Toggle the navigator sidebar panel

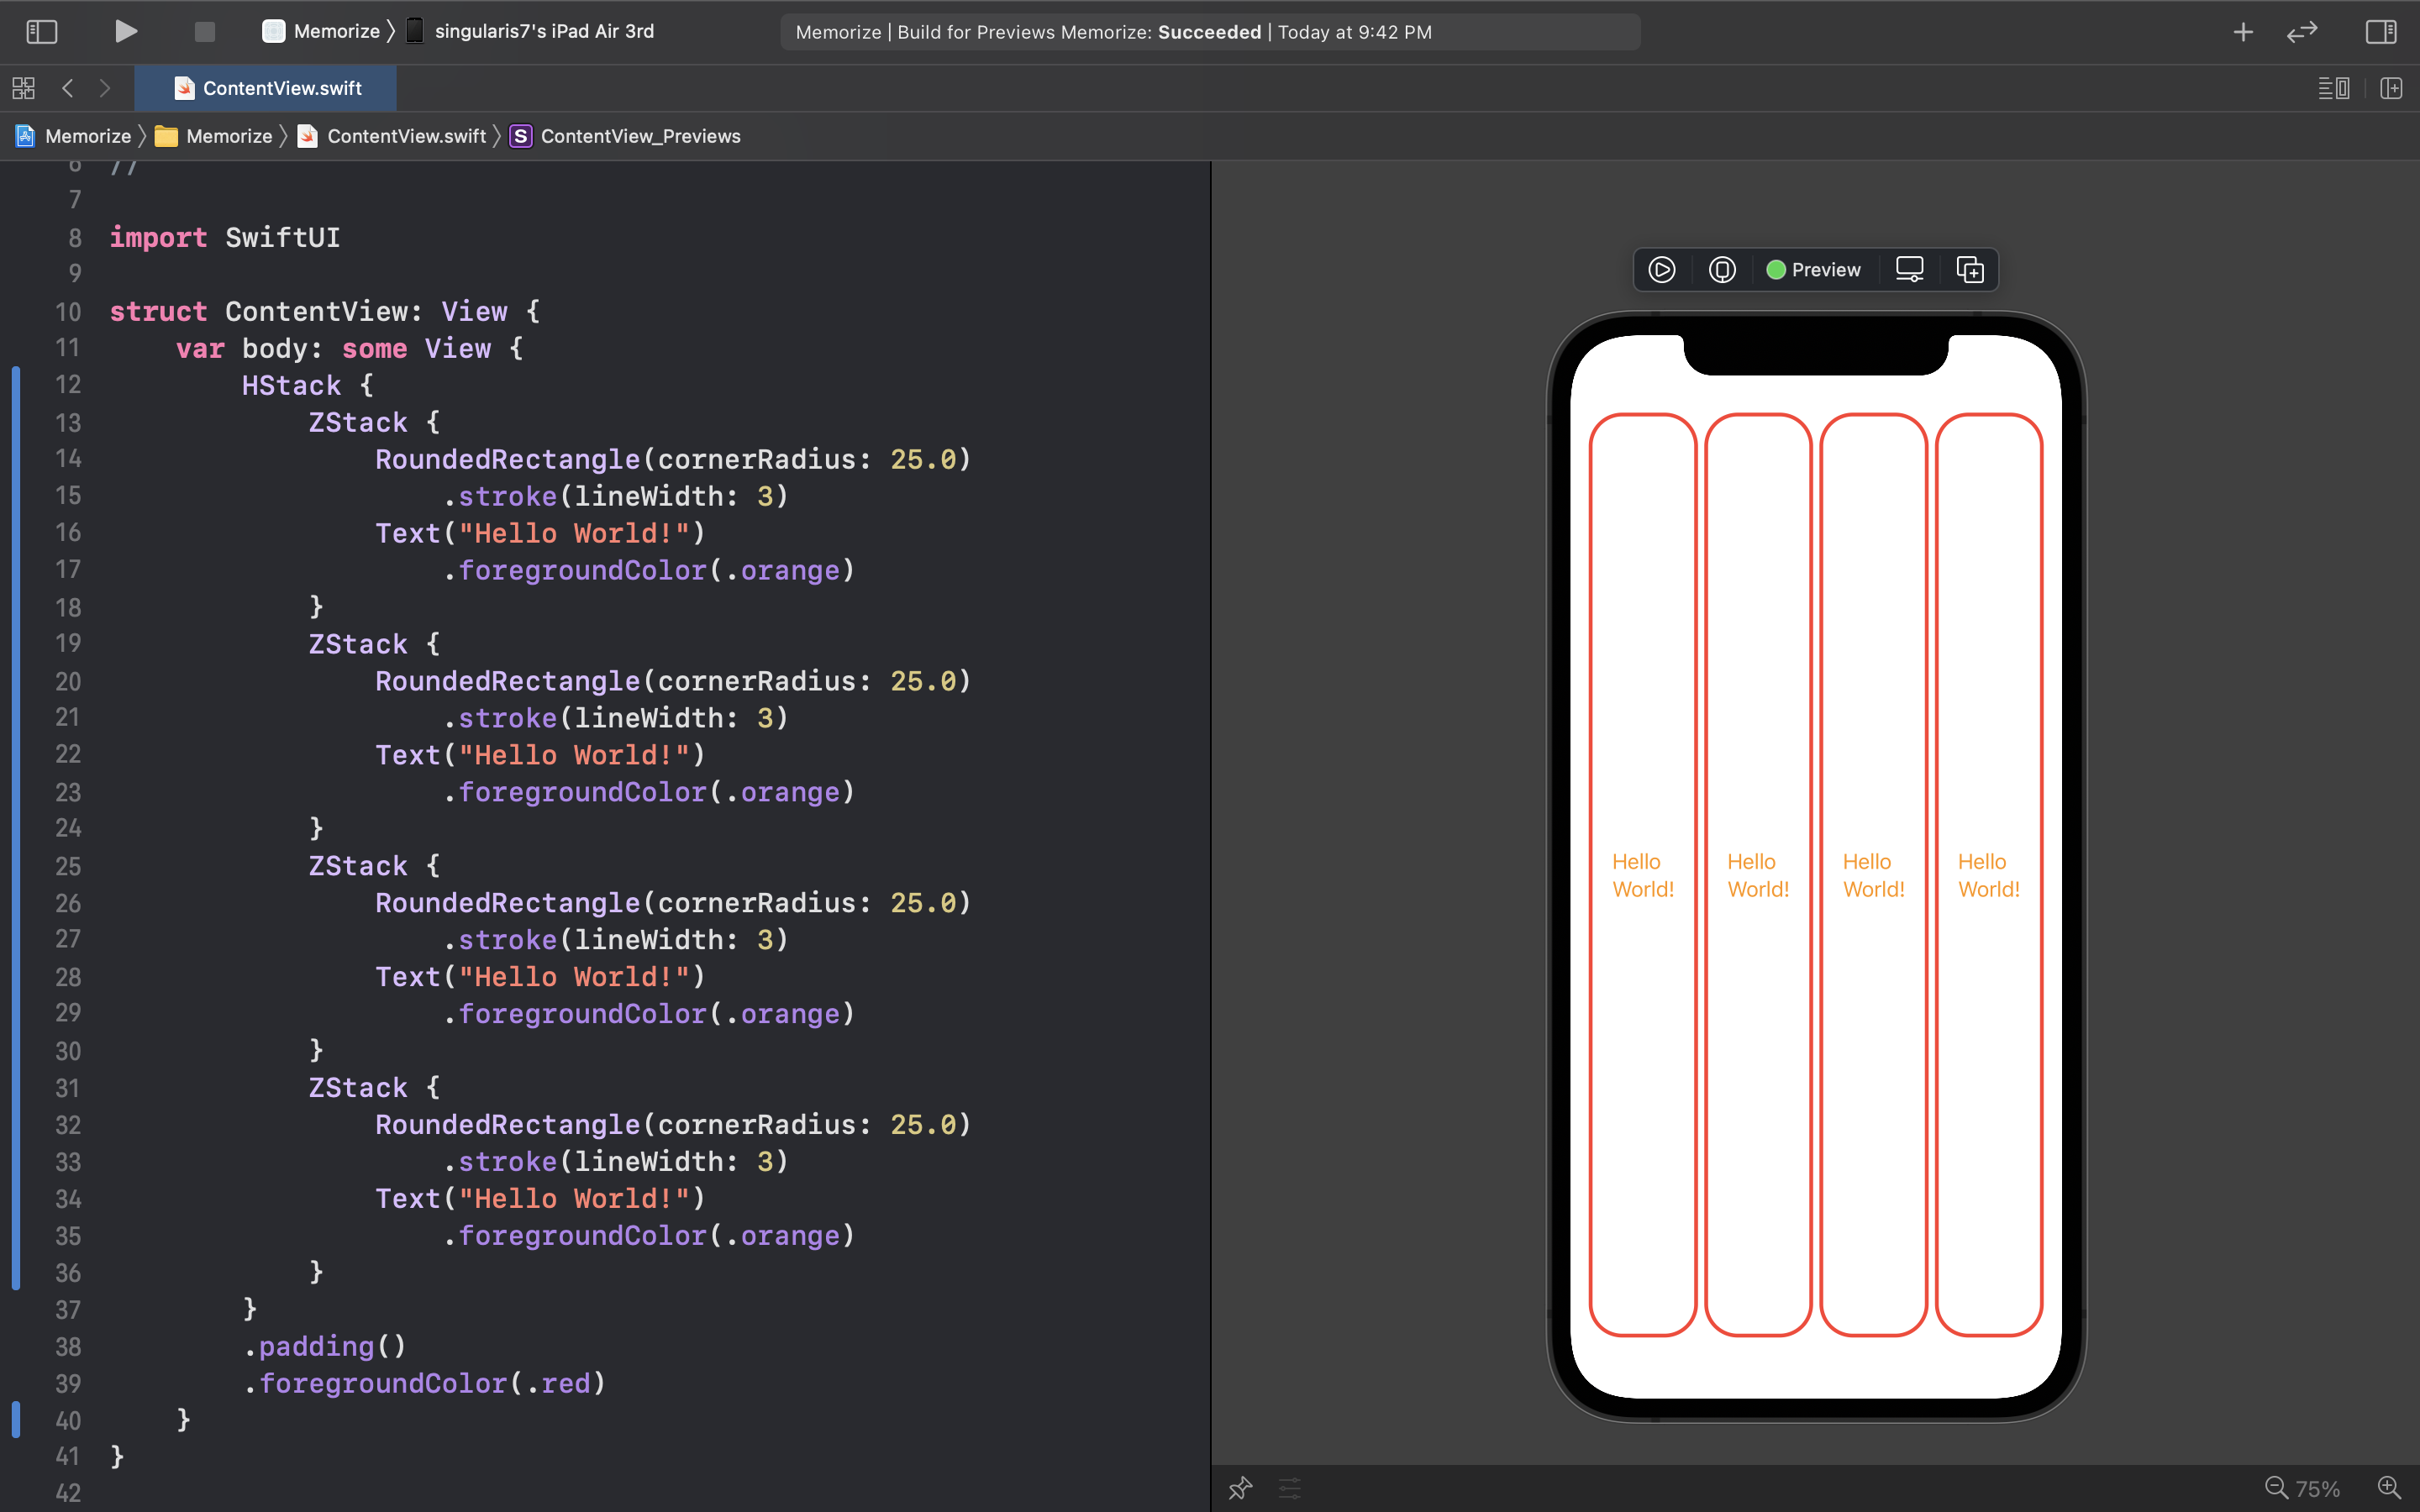[x=41, y=31]
